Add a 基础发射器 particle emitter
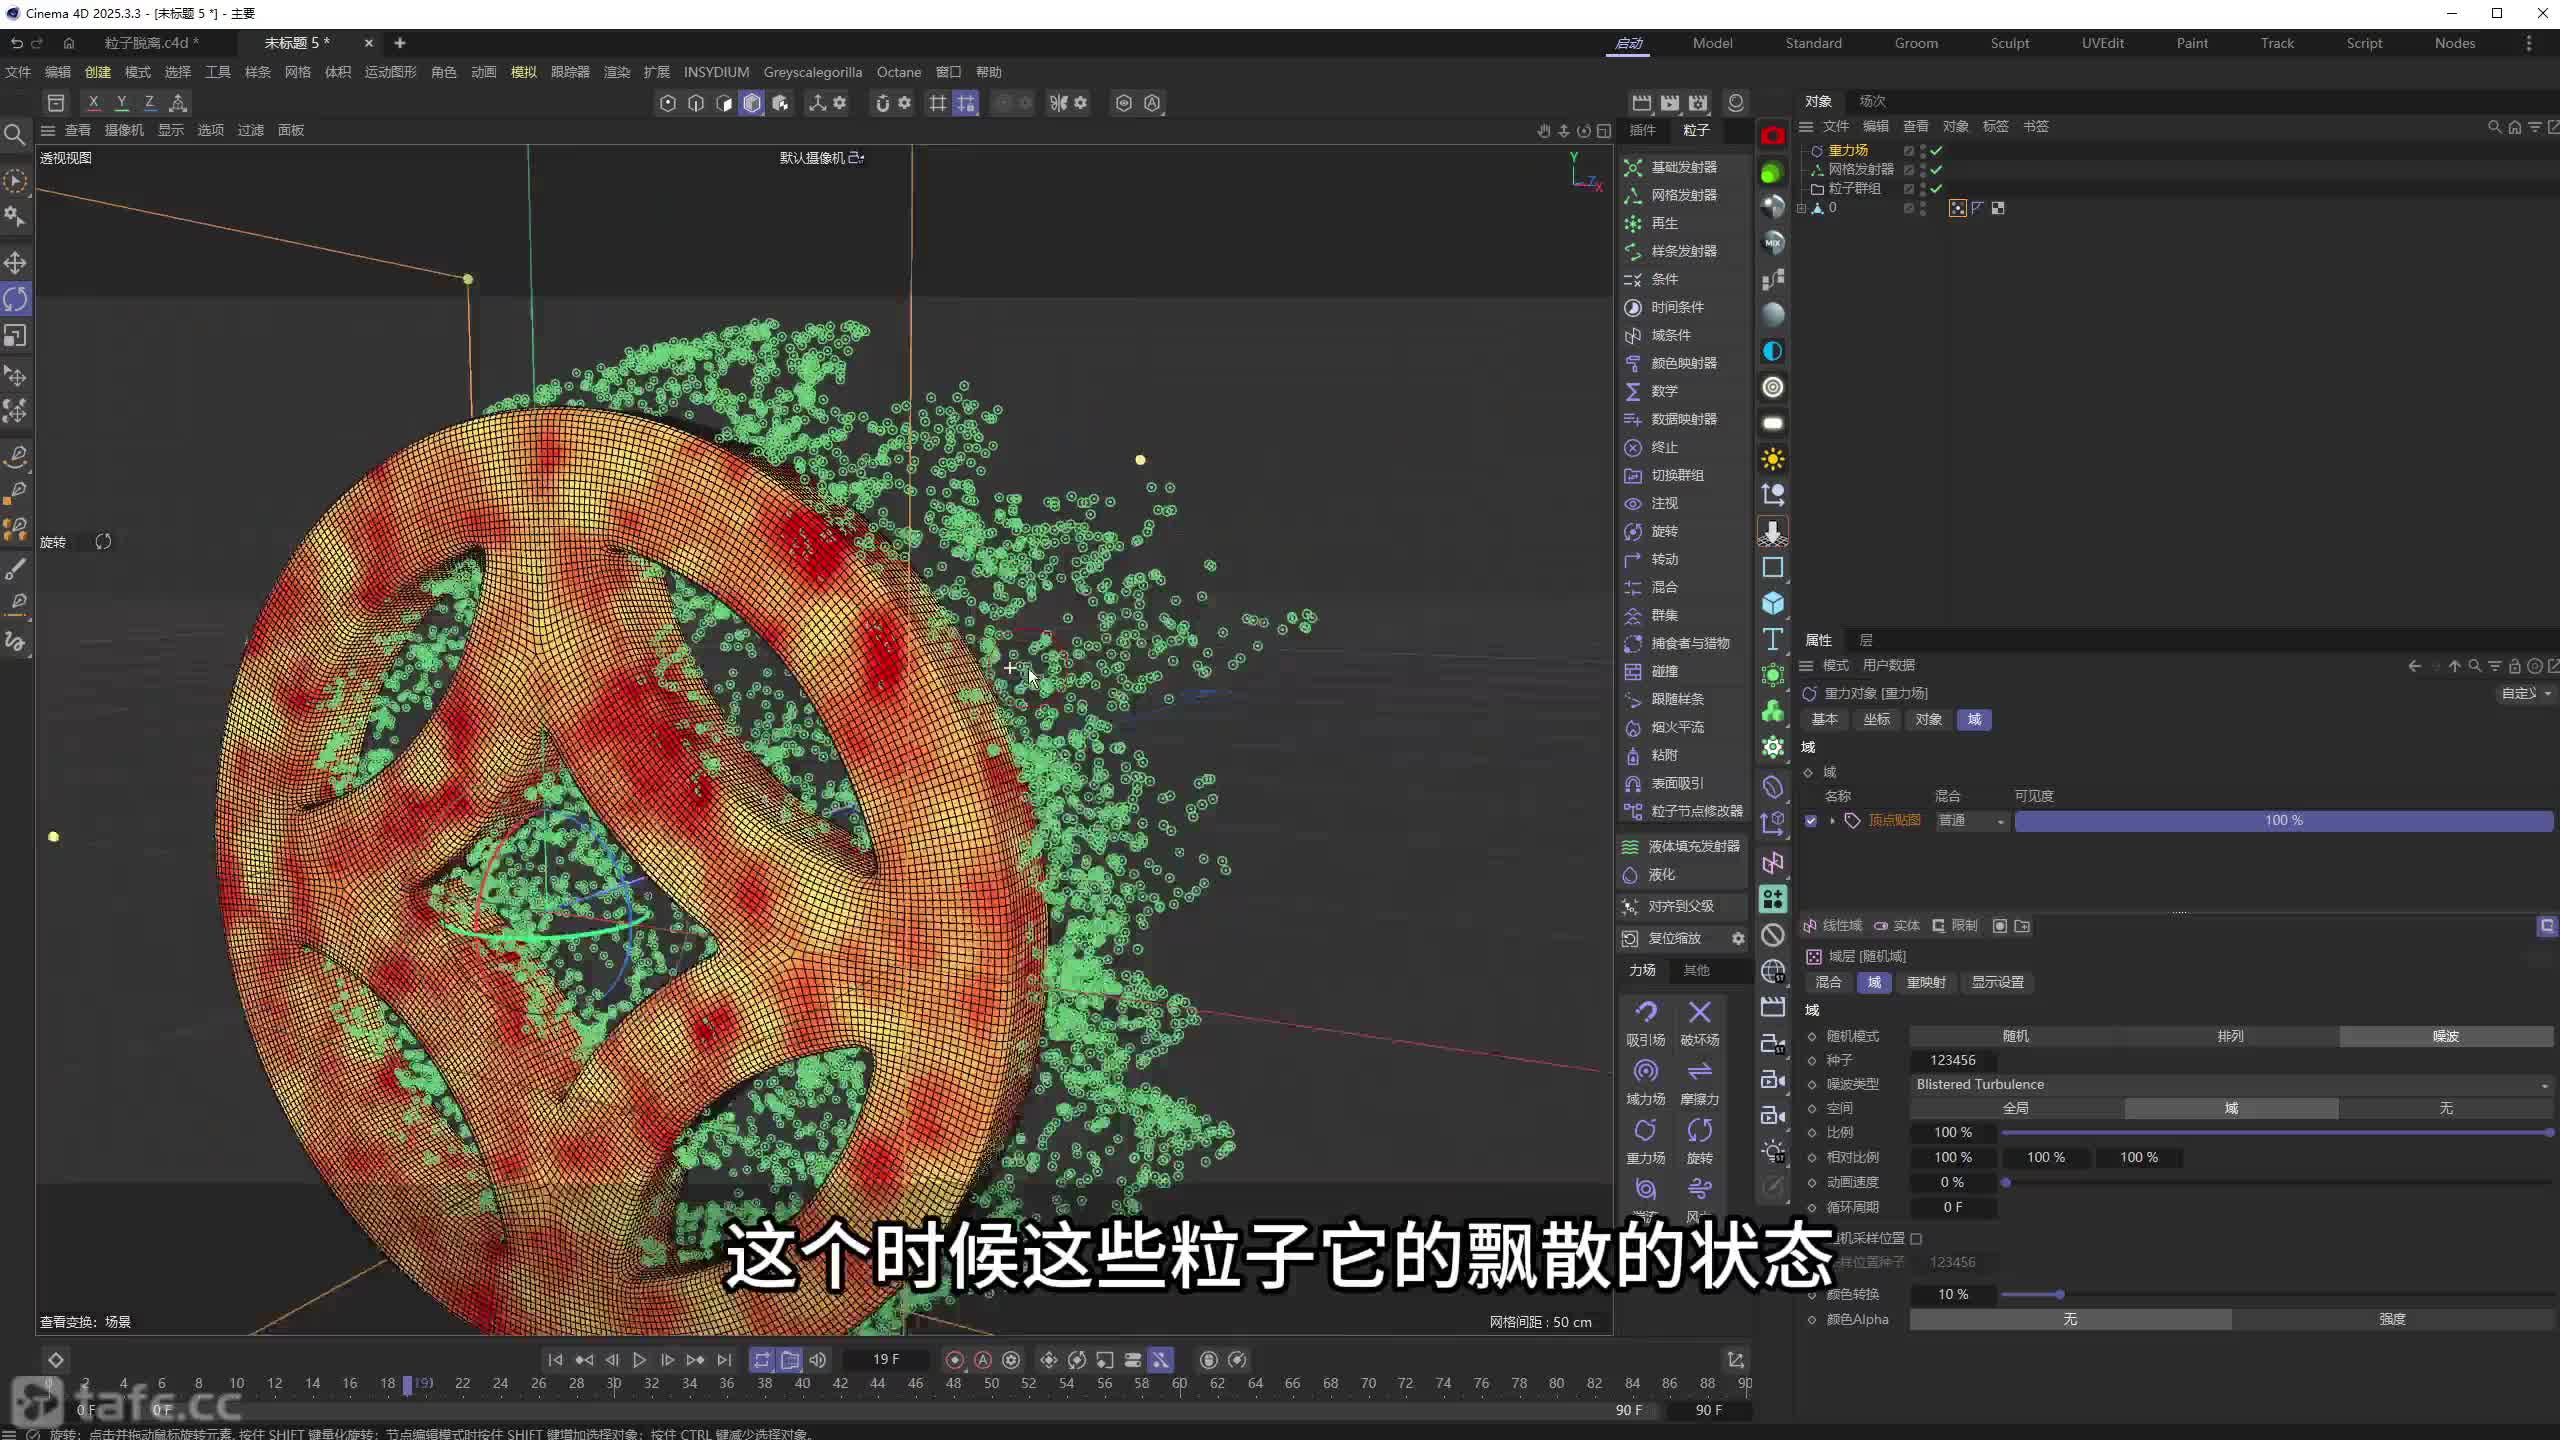This screenshot has height=1440, width=2560. tap(1683, 167)
